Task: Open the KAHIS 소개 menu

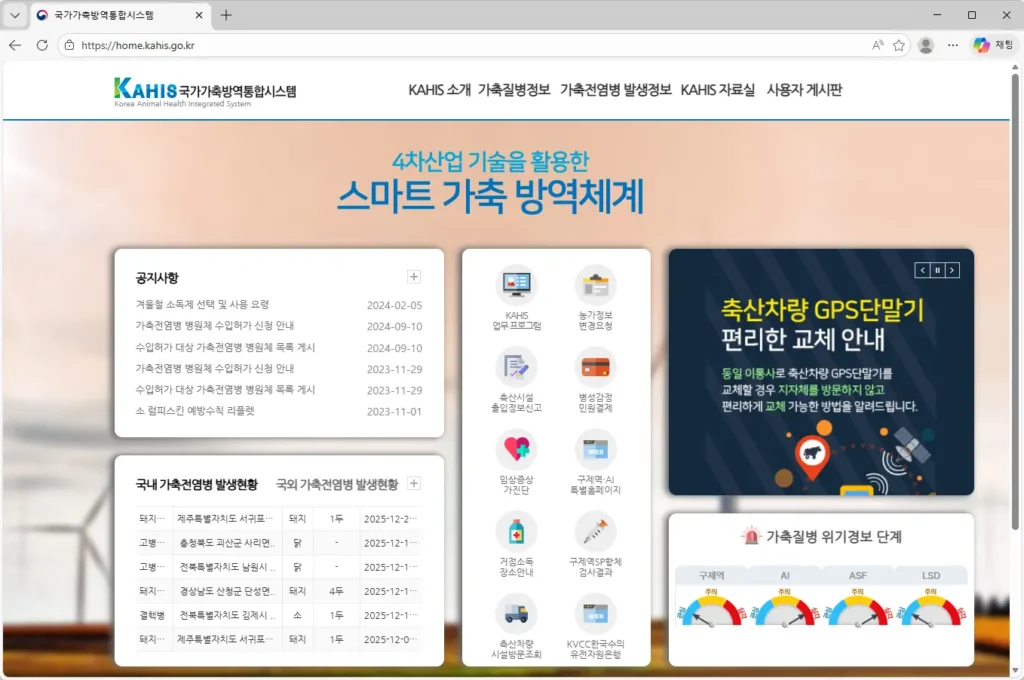Action: pos(439,89)
